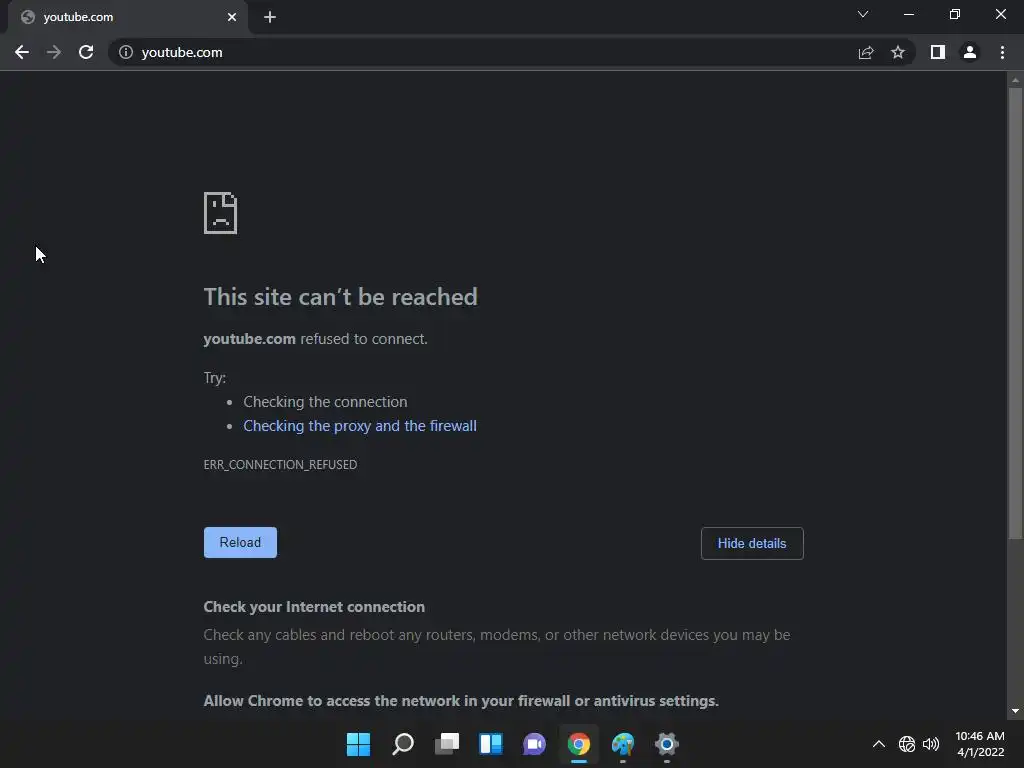Image resolution: width=1024 pixels, height=768 pixels.
Task: Open the Teams Chat taskbar icon
Action: (534, 744)
